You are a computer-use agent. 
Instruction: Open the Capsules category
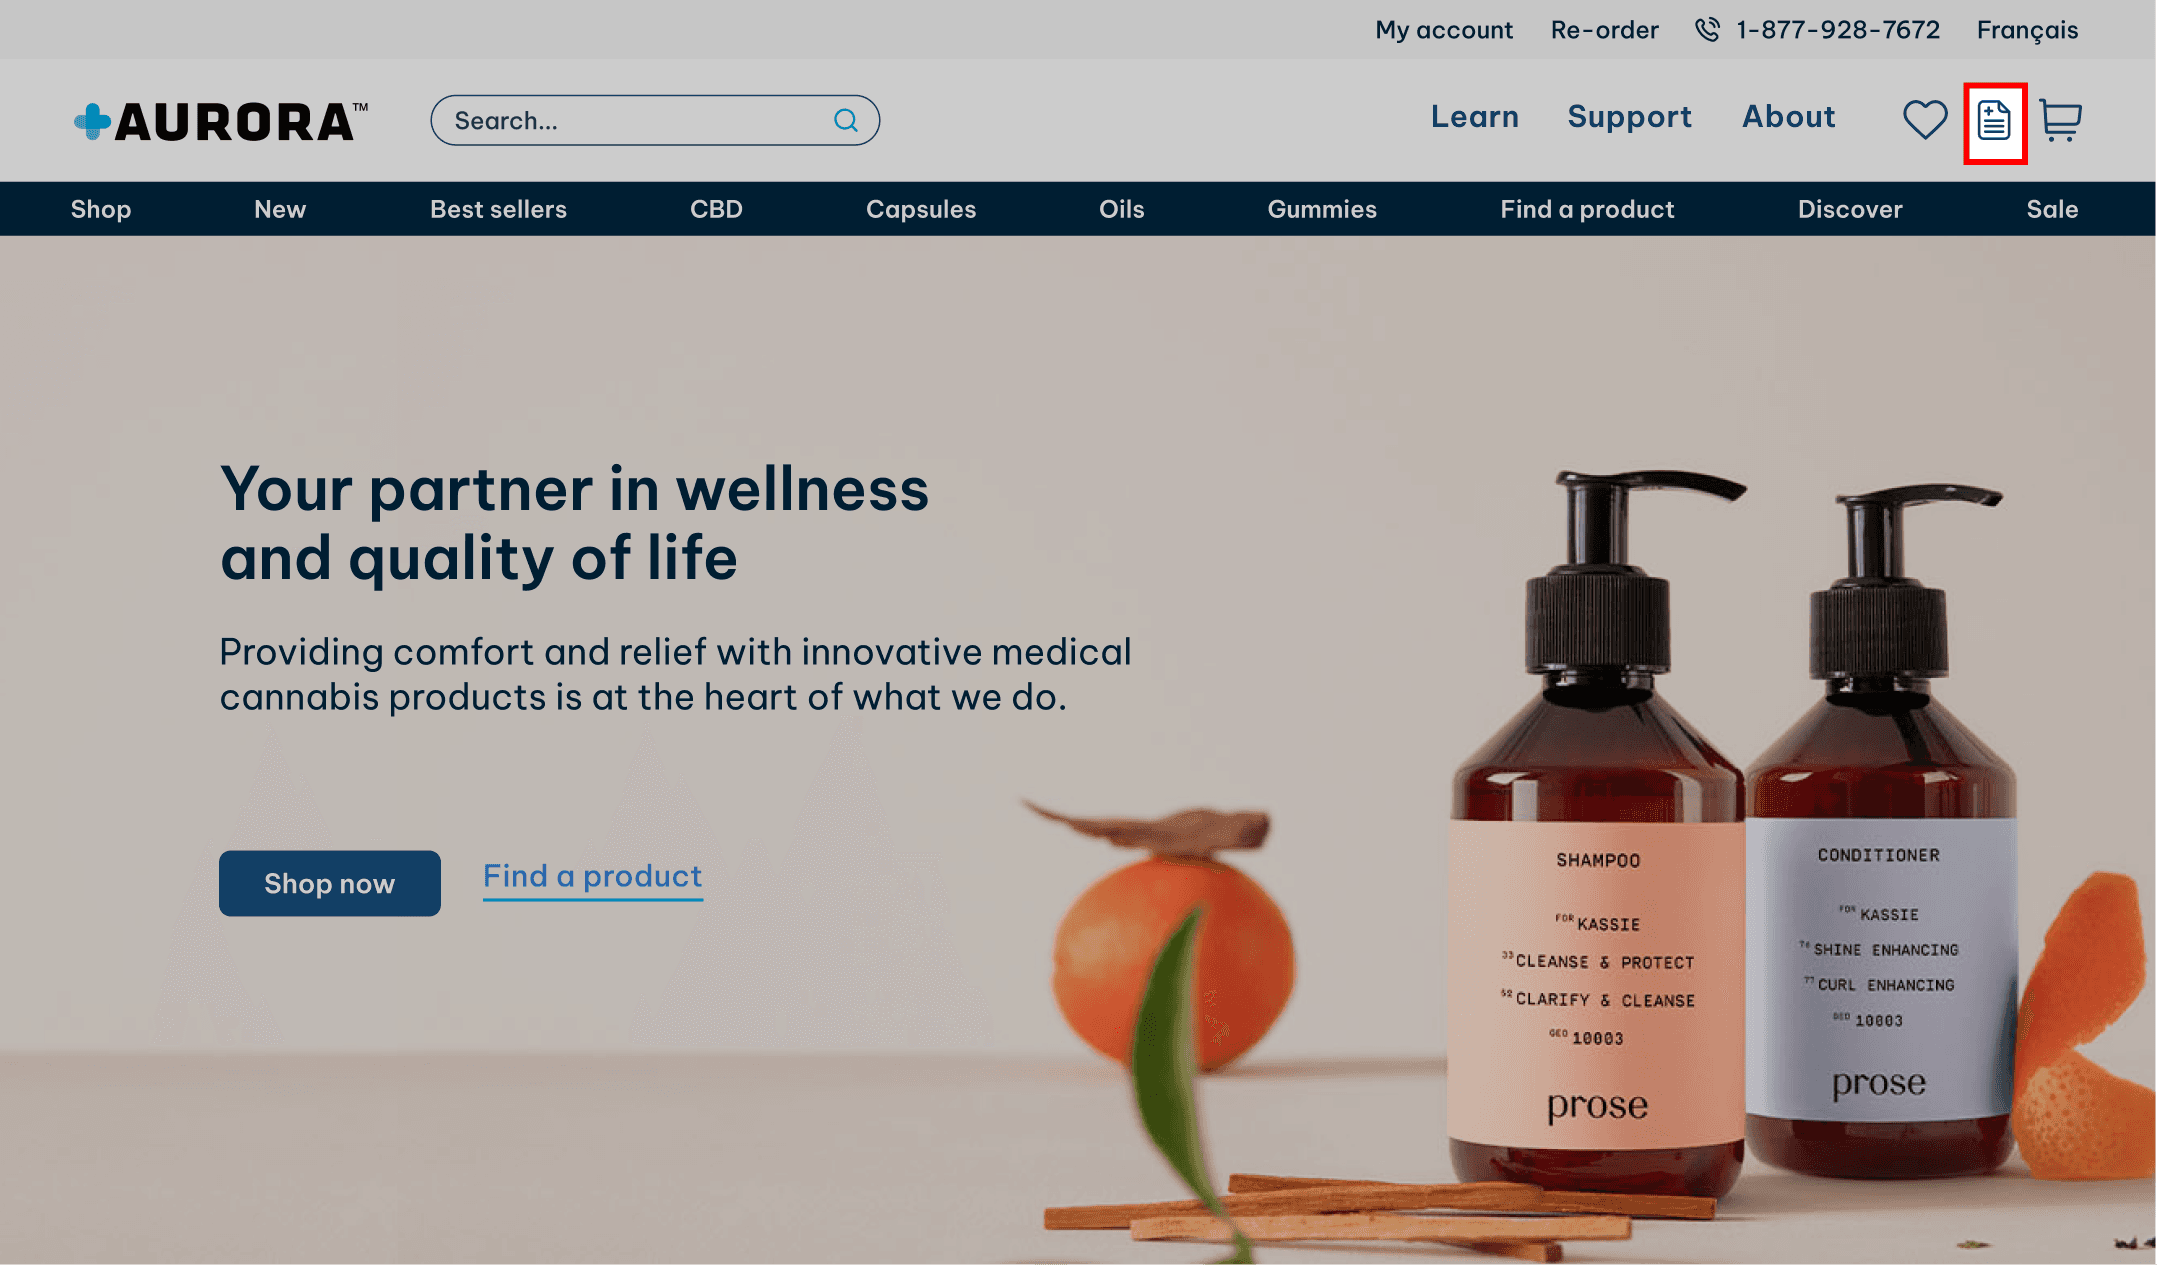pyautogui.click(x=921, y=209)
